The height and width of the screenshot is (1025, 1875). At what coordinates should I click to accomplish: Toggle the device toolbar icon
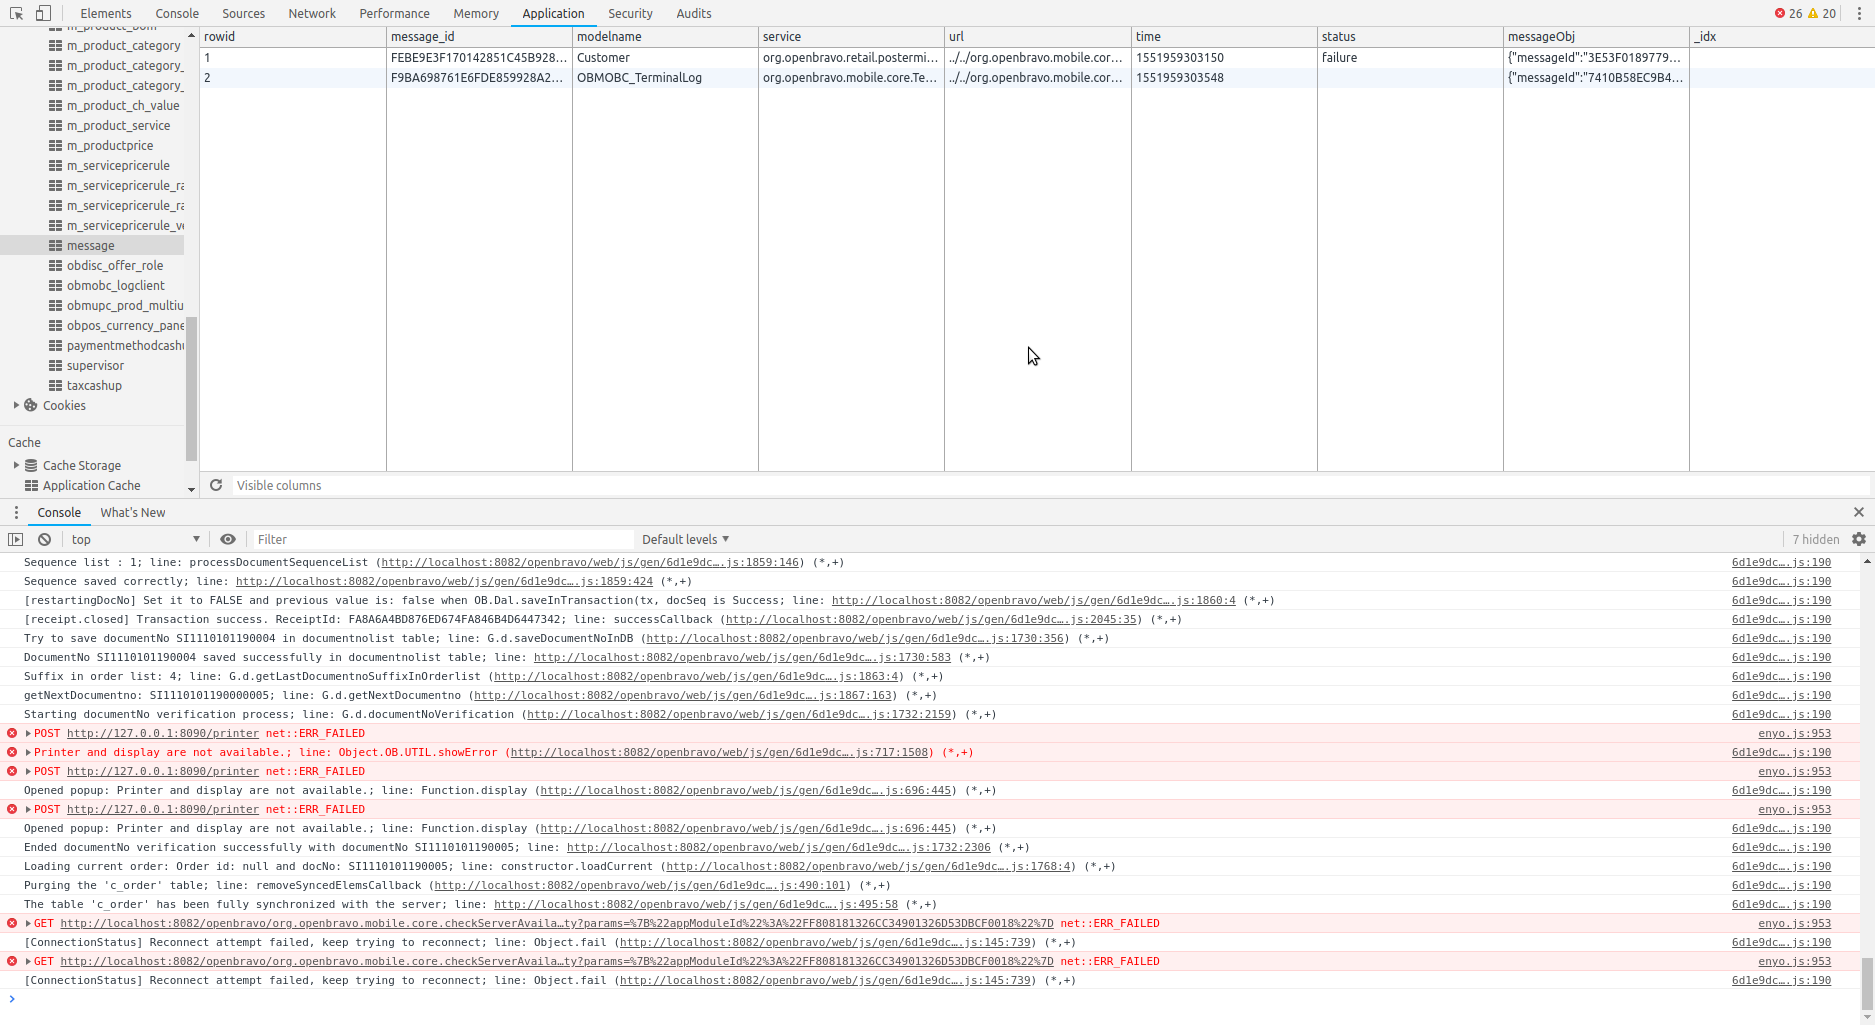43,13
